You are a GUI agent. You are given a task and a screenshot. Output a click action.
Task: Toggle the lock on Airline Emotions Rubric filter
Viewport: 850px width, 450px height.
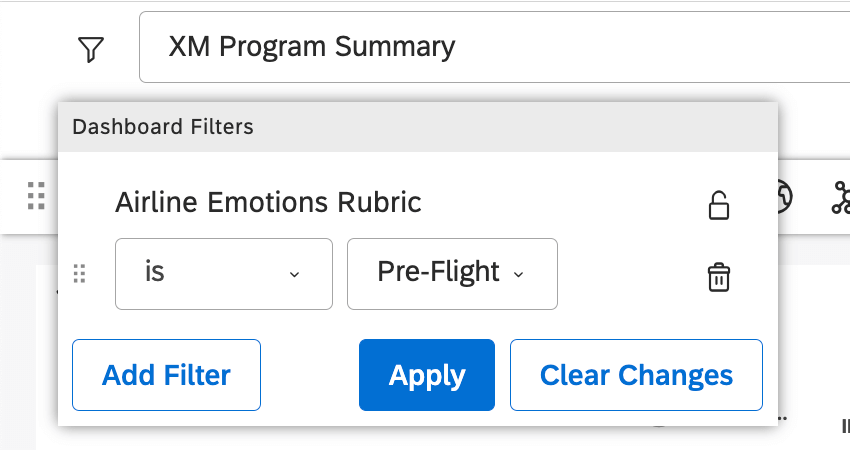point(718,204)
